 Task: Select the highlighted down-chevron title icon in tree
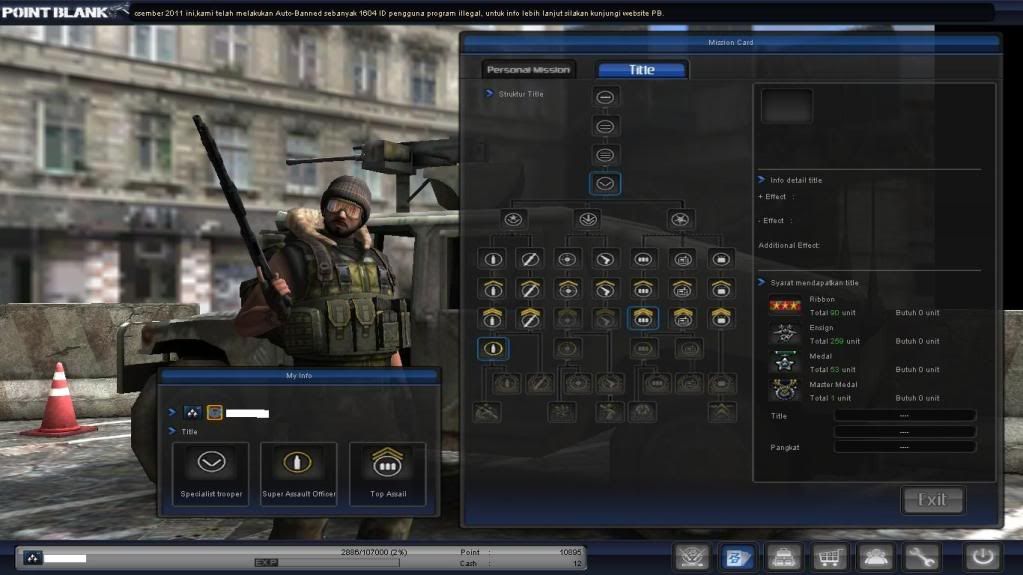(x=605, y=183)
